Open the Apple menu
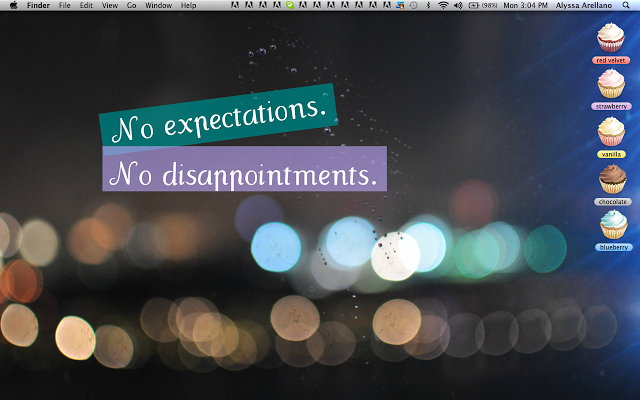This screenshot has width=640, height=400. 14,6
